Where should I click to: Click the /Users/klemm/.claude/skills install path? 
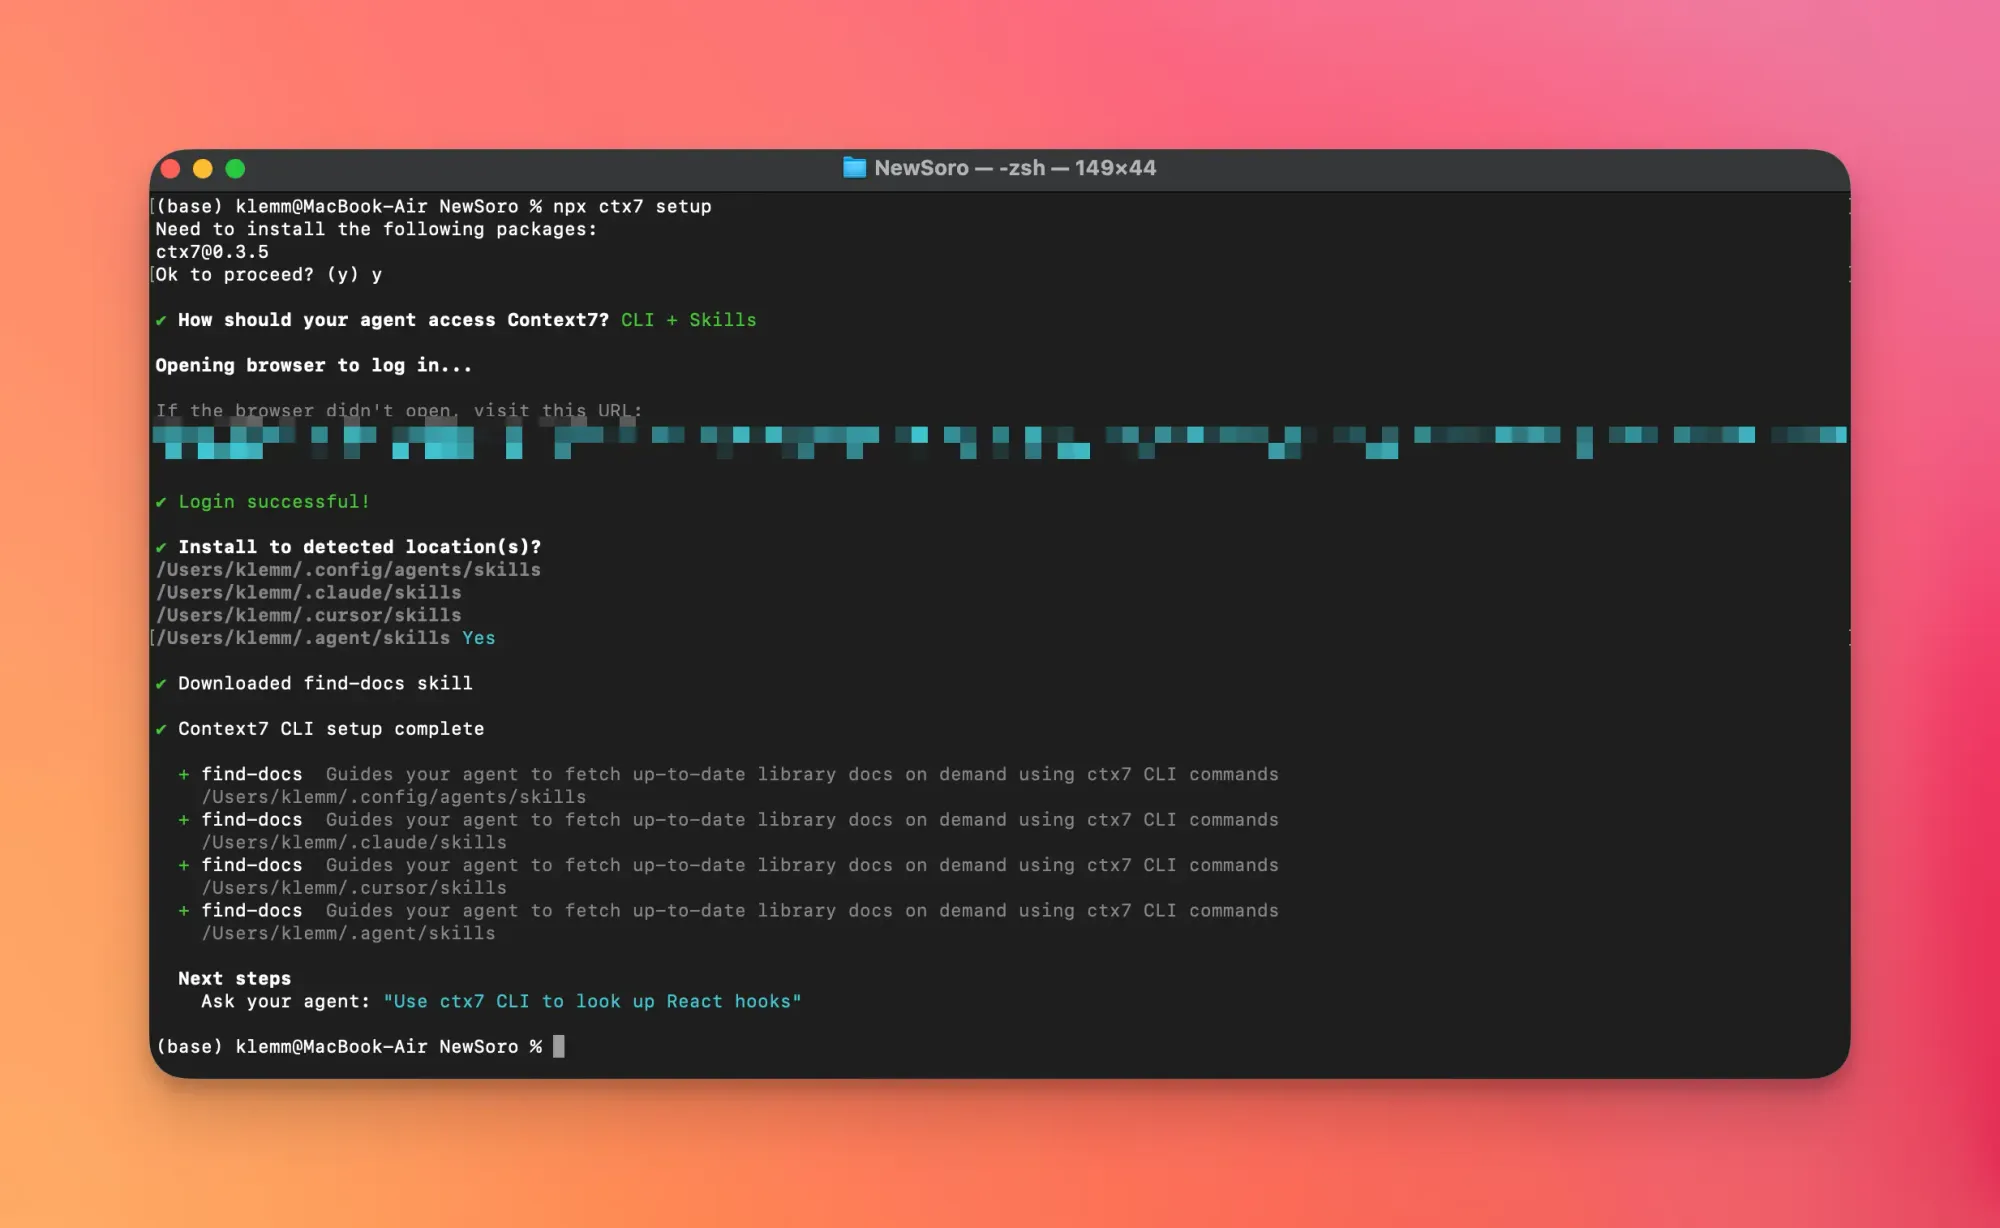(308, 592)
